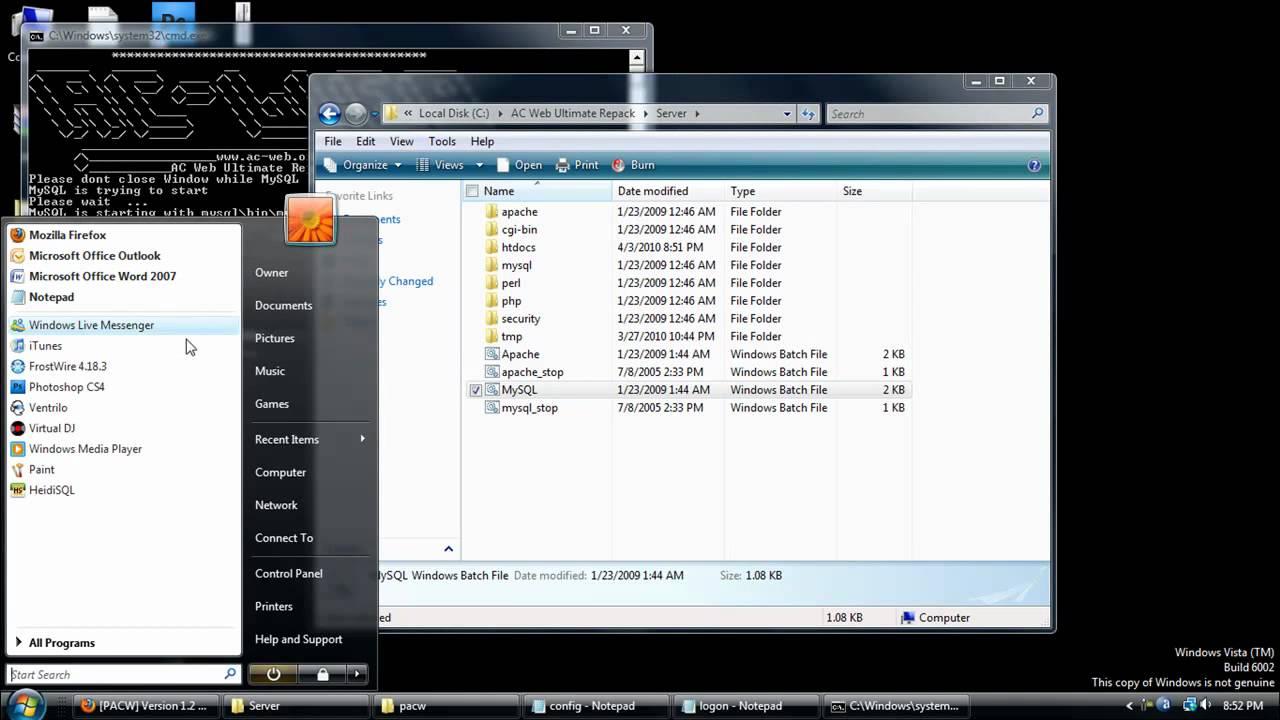Open the Tools menu
This screenshot has height=720, width=1280.
click(x=442, y=141)
